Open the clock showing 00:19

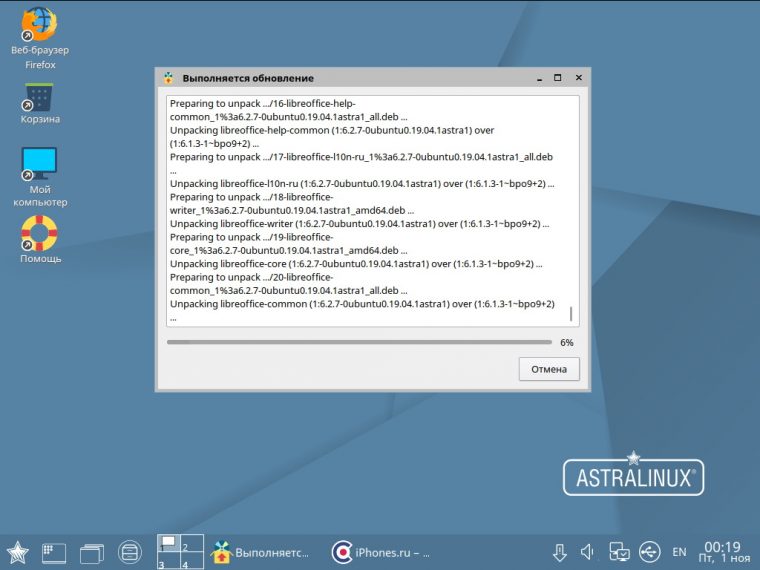[x=724, y=553]
